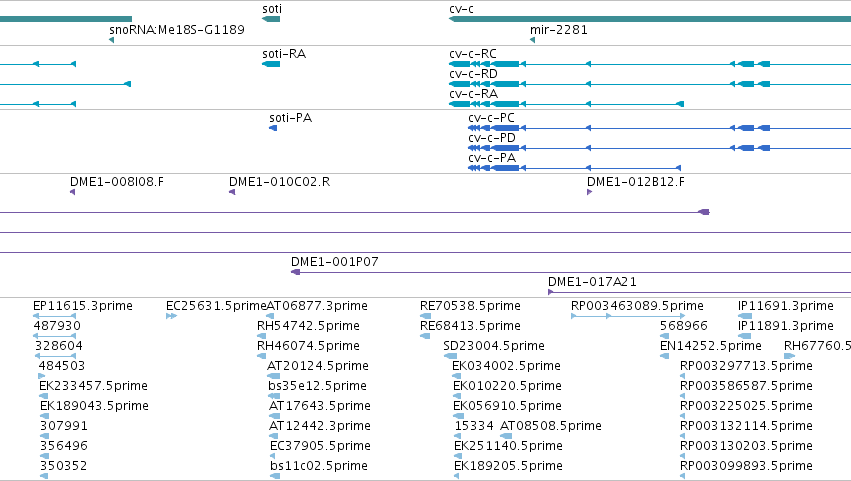Viewport: 851px width, 481px height.
Task: Open the EK233457.5prime EST label
Action: tap(93, 386)
